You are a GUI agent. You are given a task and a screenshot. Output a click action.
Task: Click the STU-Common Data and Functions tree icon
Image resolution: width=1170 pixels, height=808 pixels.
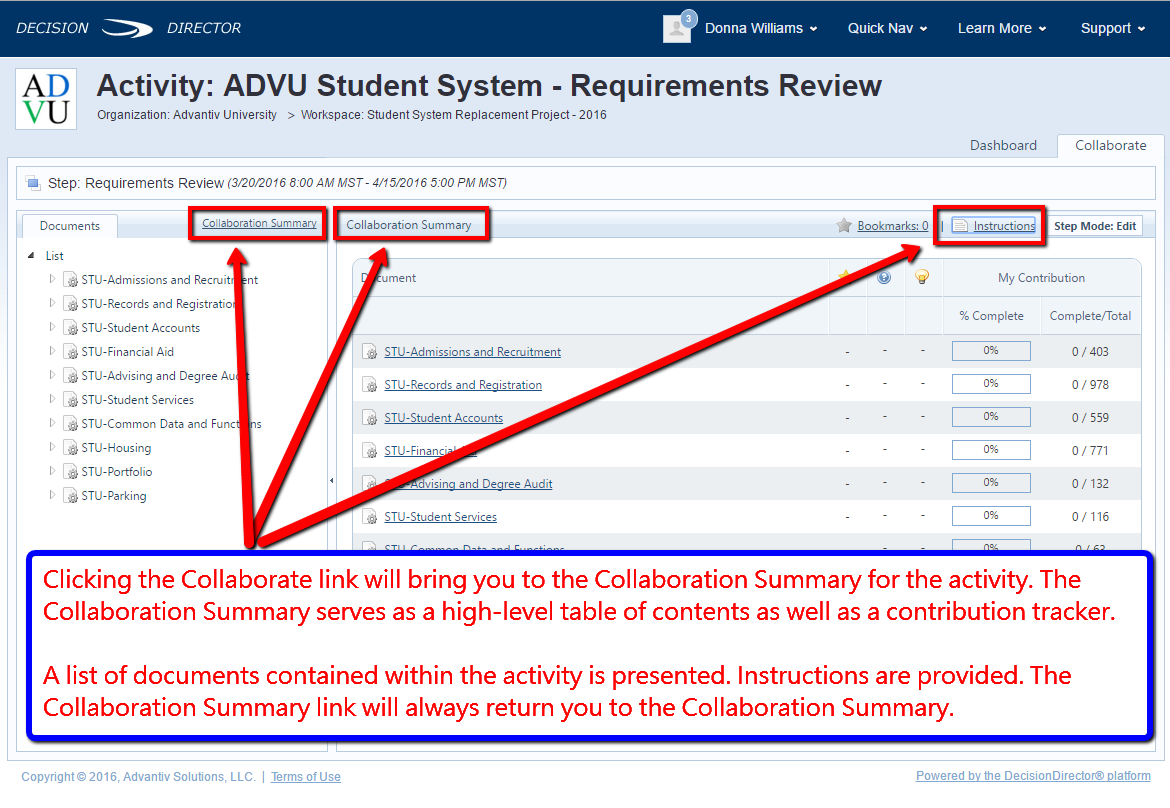71,424
